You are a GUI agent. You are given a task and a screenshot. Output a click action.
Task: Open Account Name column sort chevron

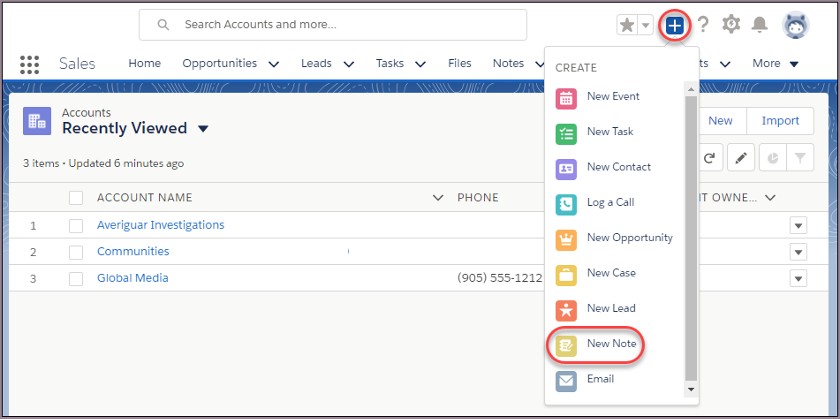click(438, 198)
